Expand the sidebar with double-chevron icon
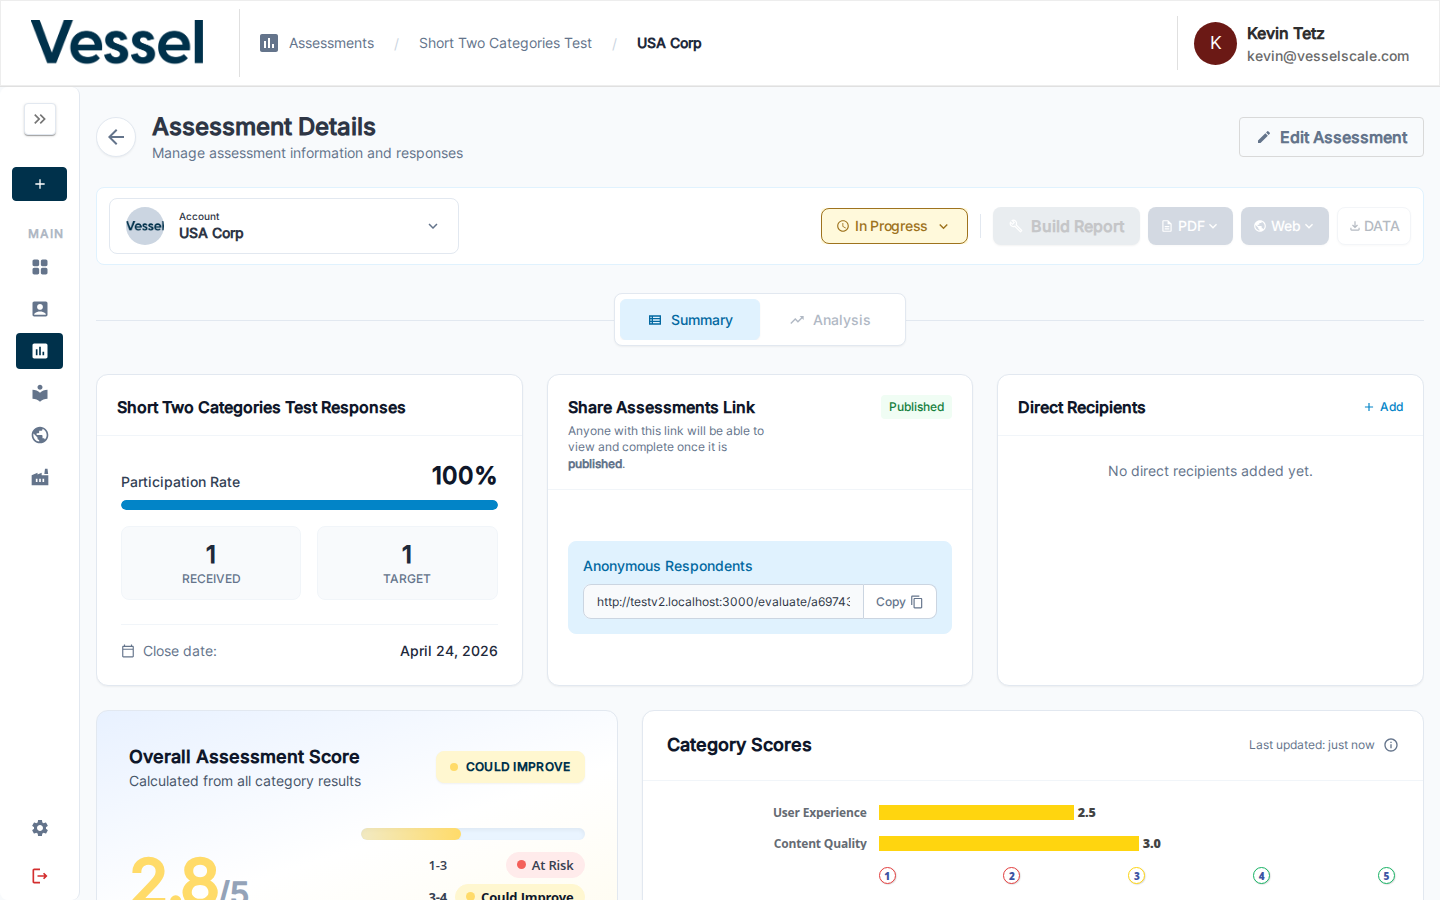Screen dimensions: 1440x900 [40, 119]
